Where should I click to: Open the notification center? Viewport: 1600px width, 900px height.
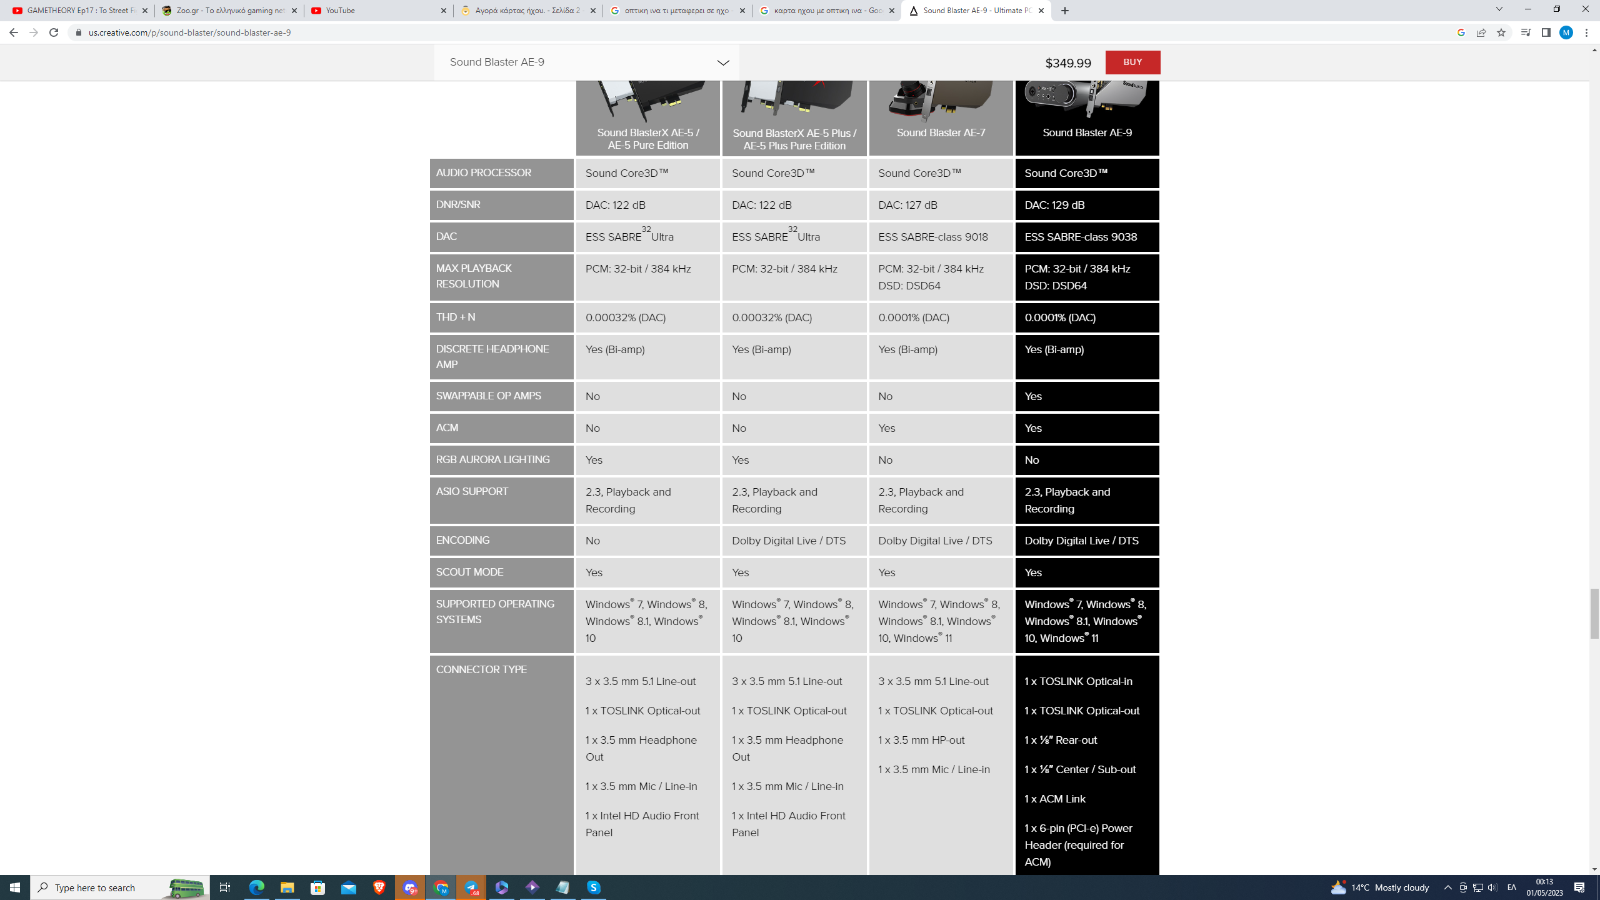point(1580,887)
